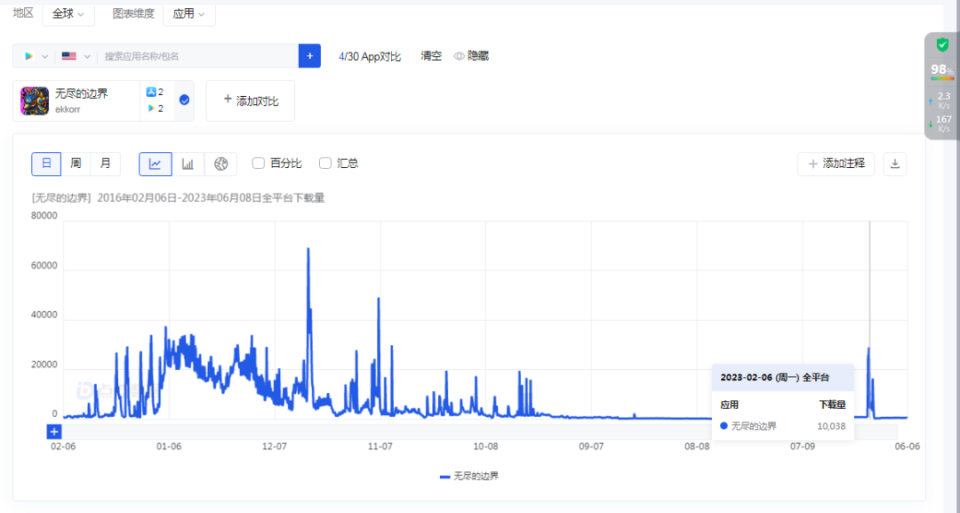Click the 添加注释 button

click(x=836, y=164)
